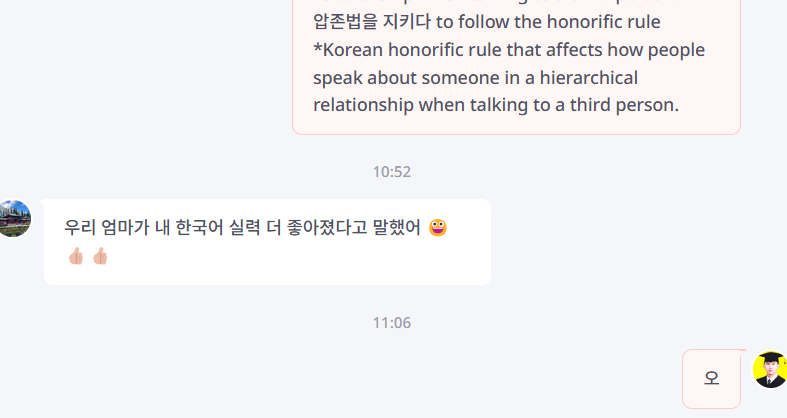Click the word "말했어" in the message
The image size is (787, 418).
point(399,228)
